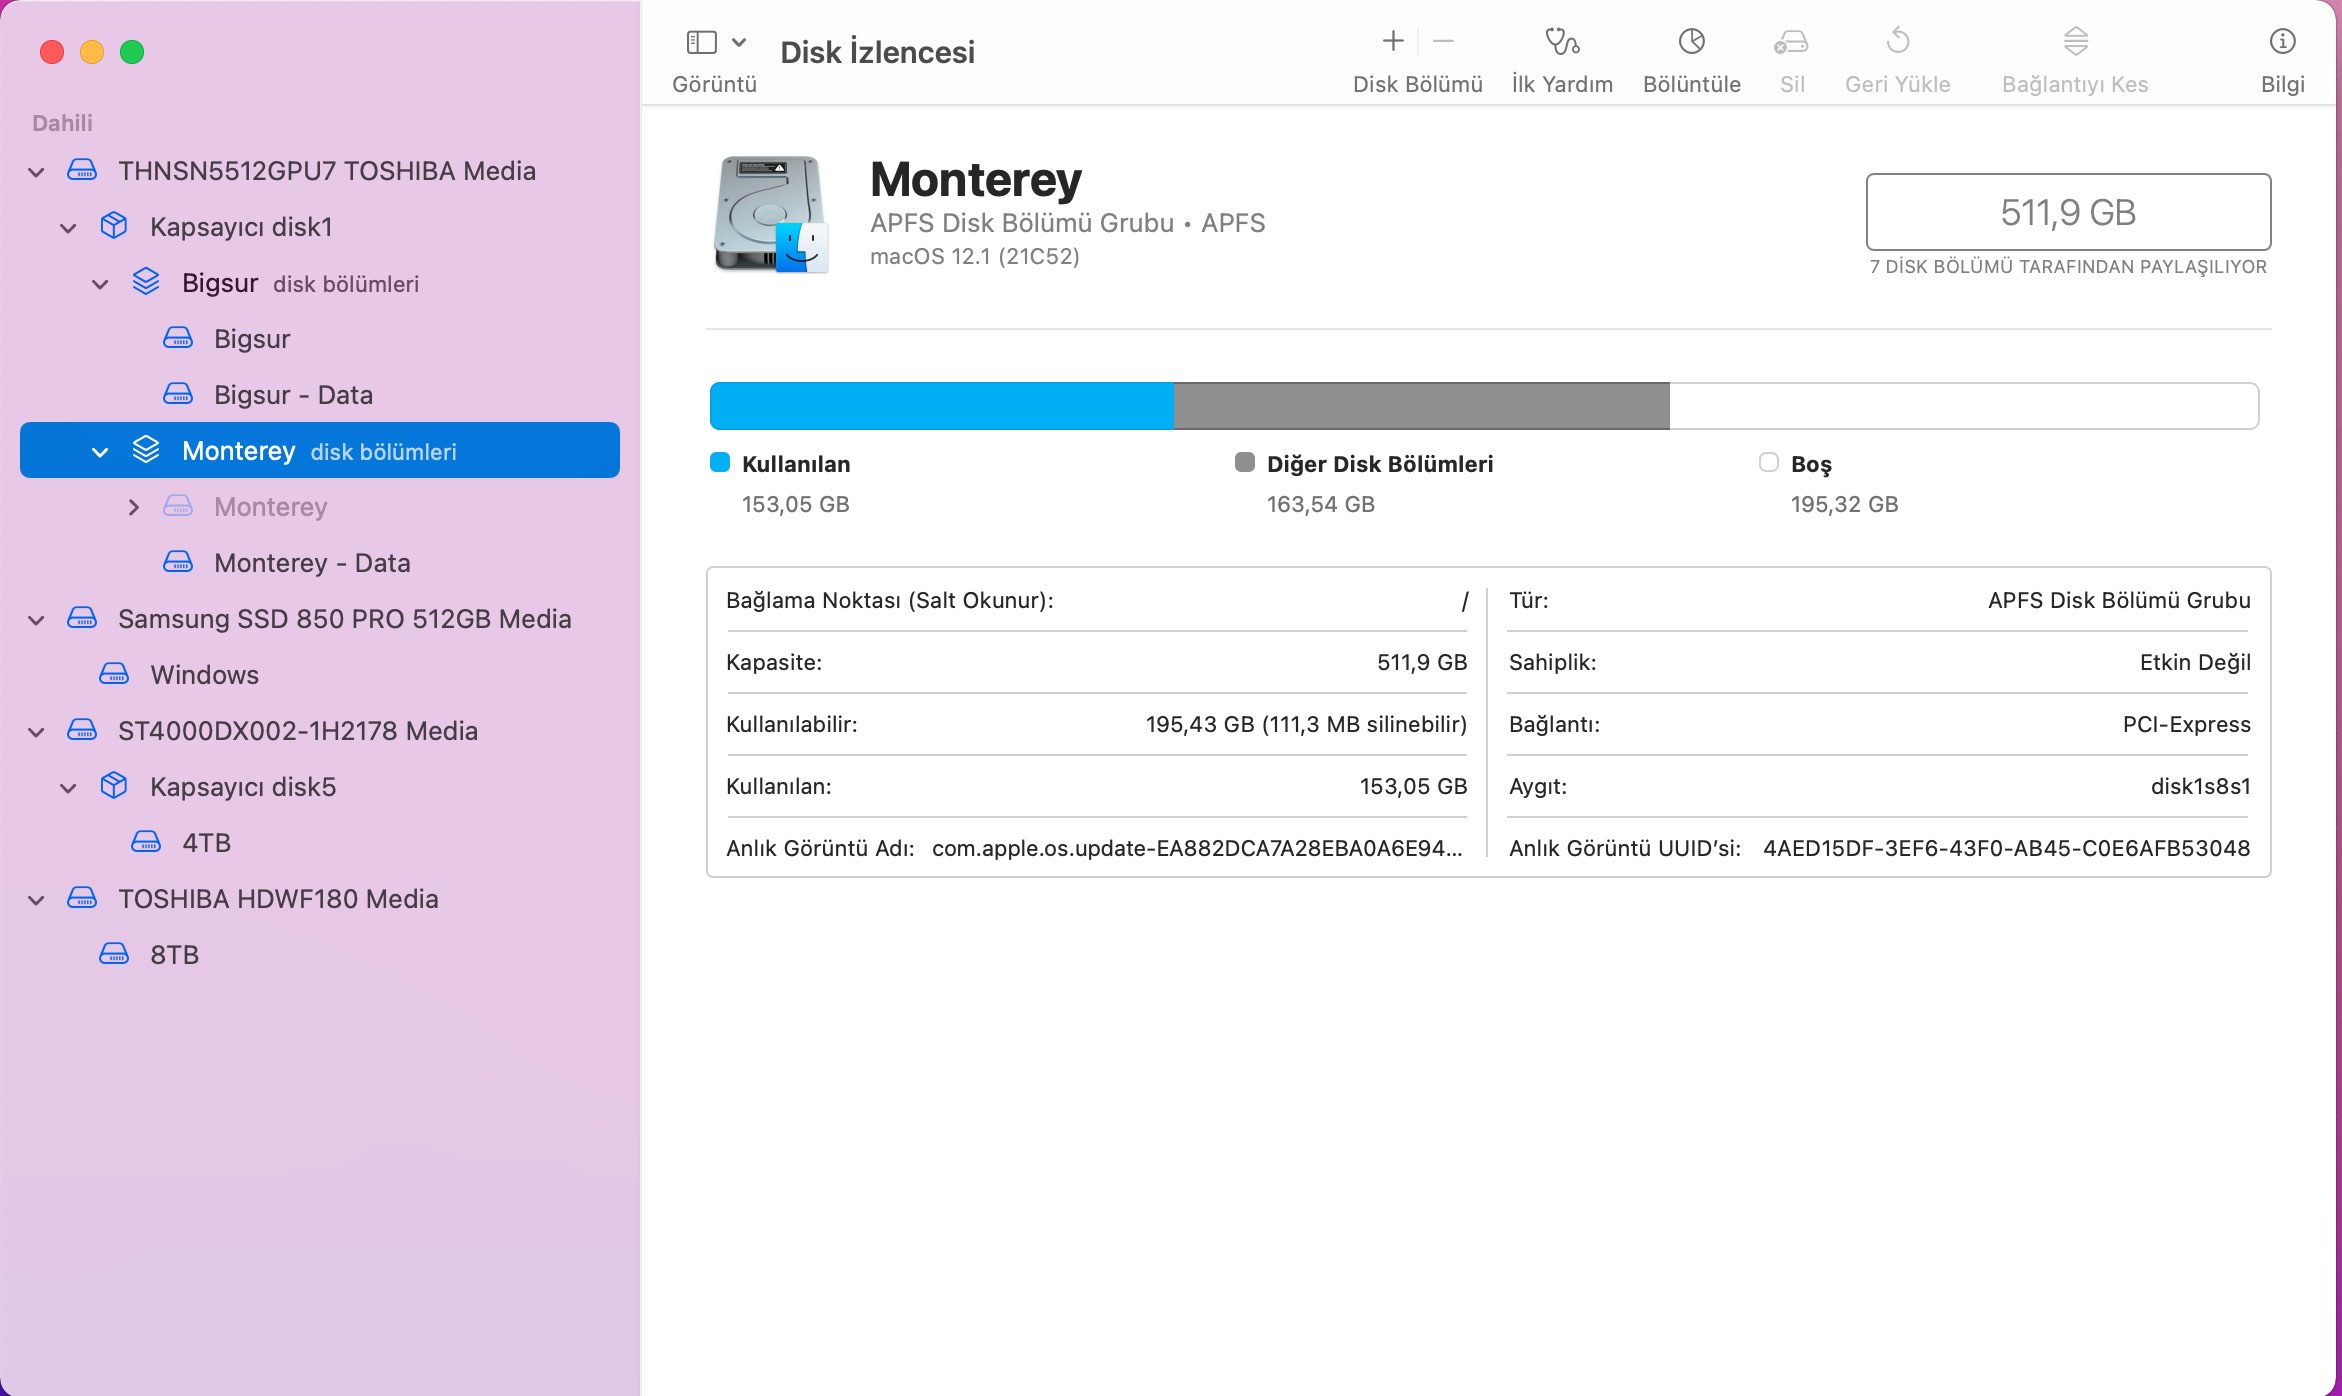Add a volume with the plus icon

pos(1393,41)
